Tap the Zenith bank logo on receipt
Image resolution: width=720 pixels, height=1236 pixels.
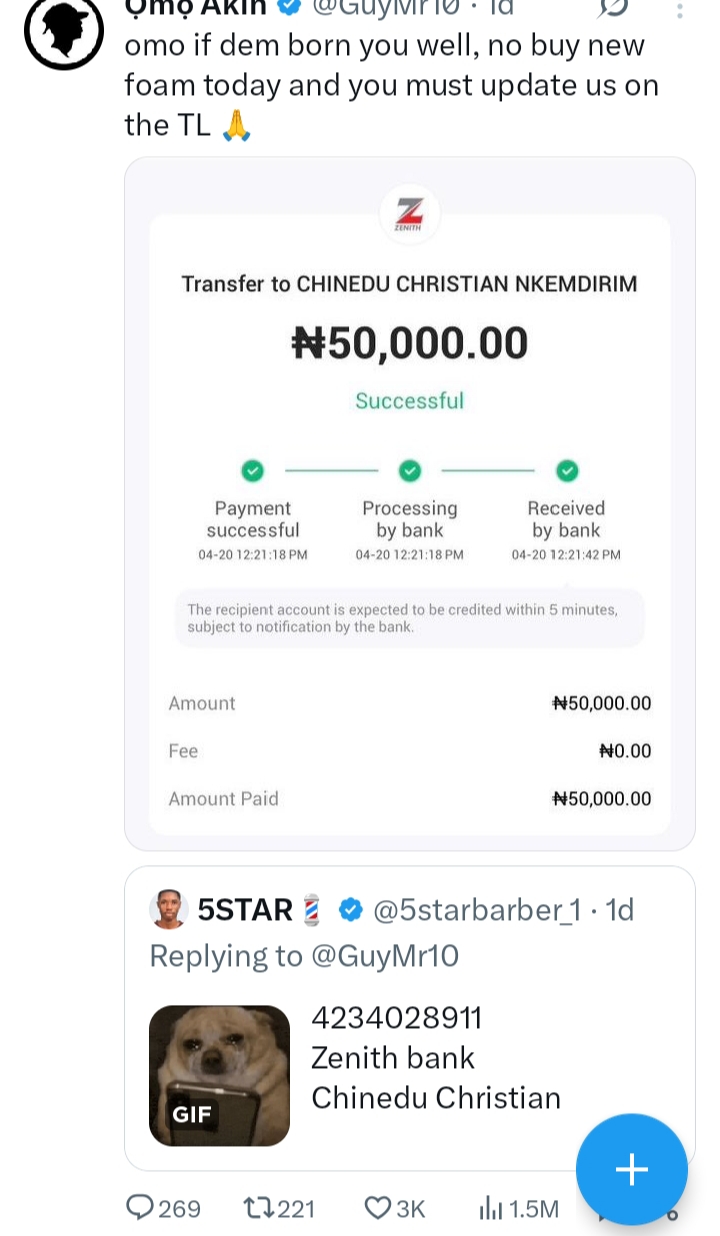click(410, 214)
